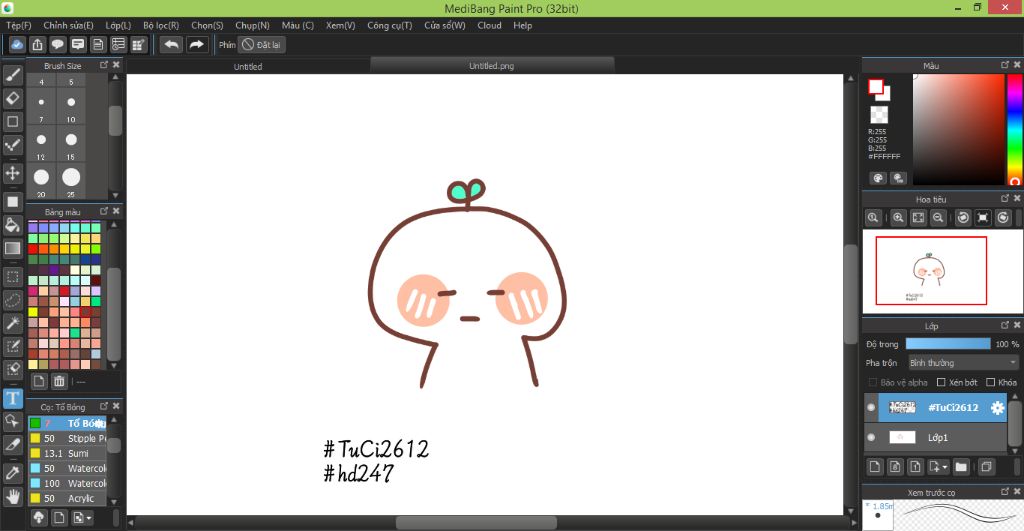This screenshot has width=1024, height=531.
Task: Select the Stipple Pen brush
Action: pyautogui.click(x=67, y=438)
